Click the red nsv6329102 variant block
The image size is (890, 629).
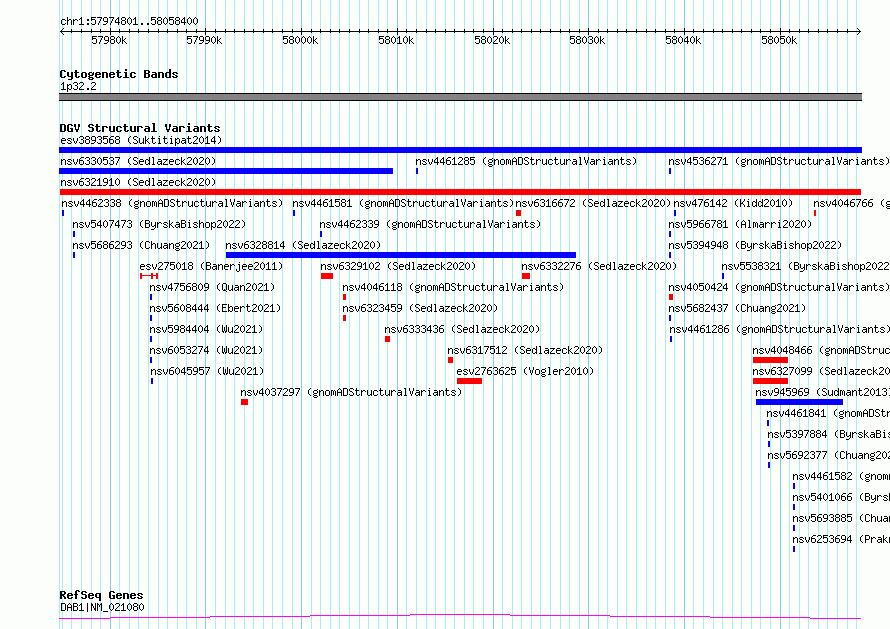coord(326,276)
